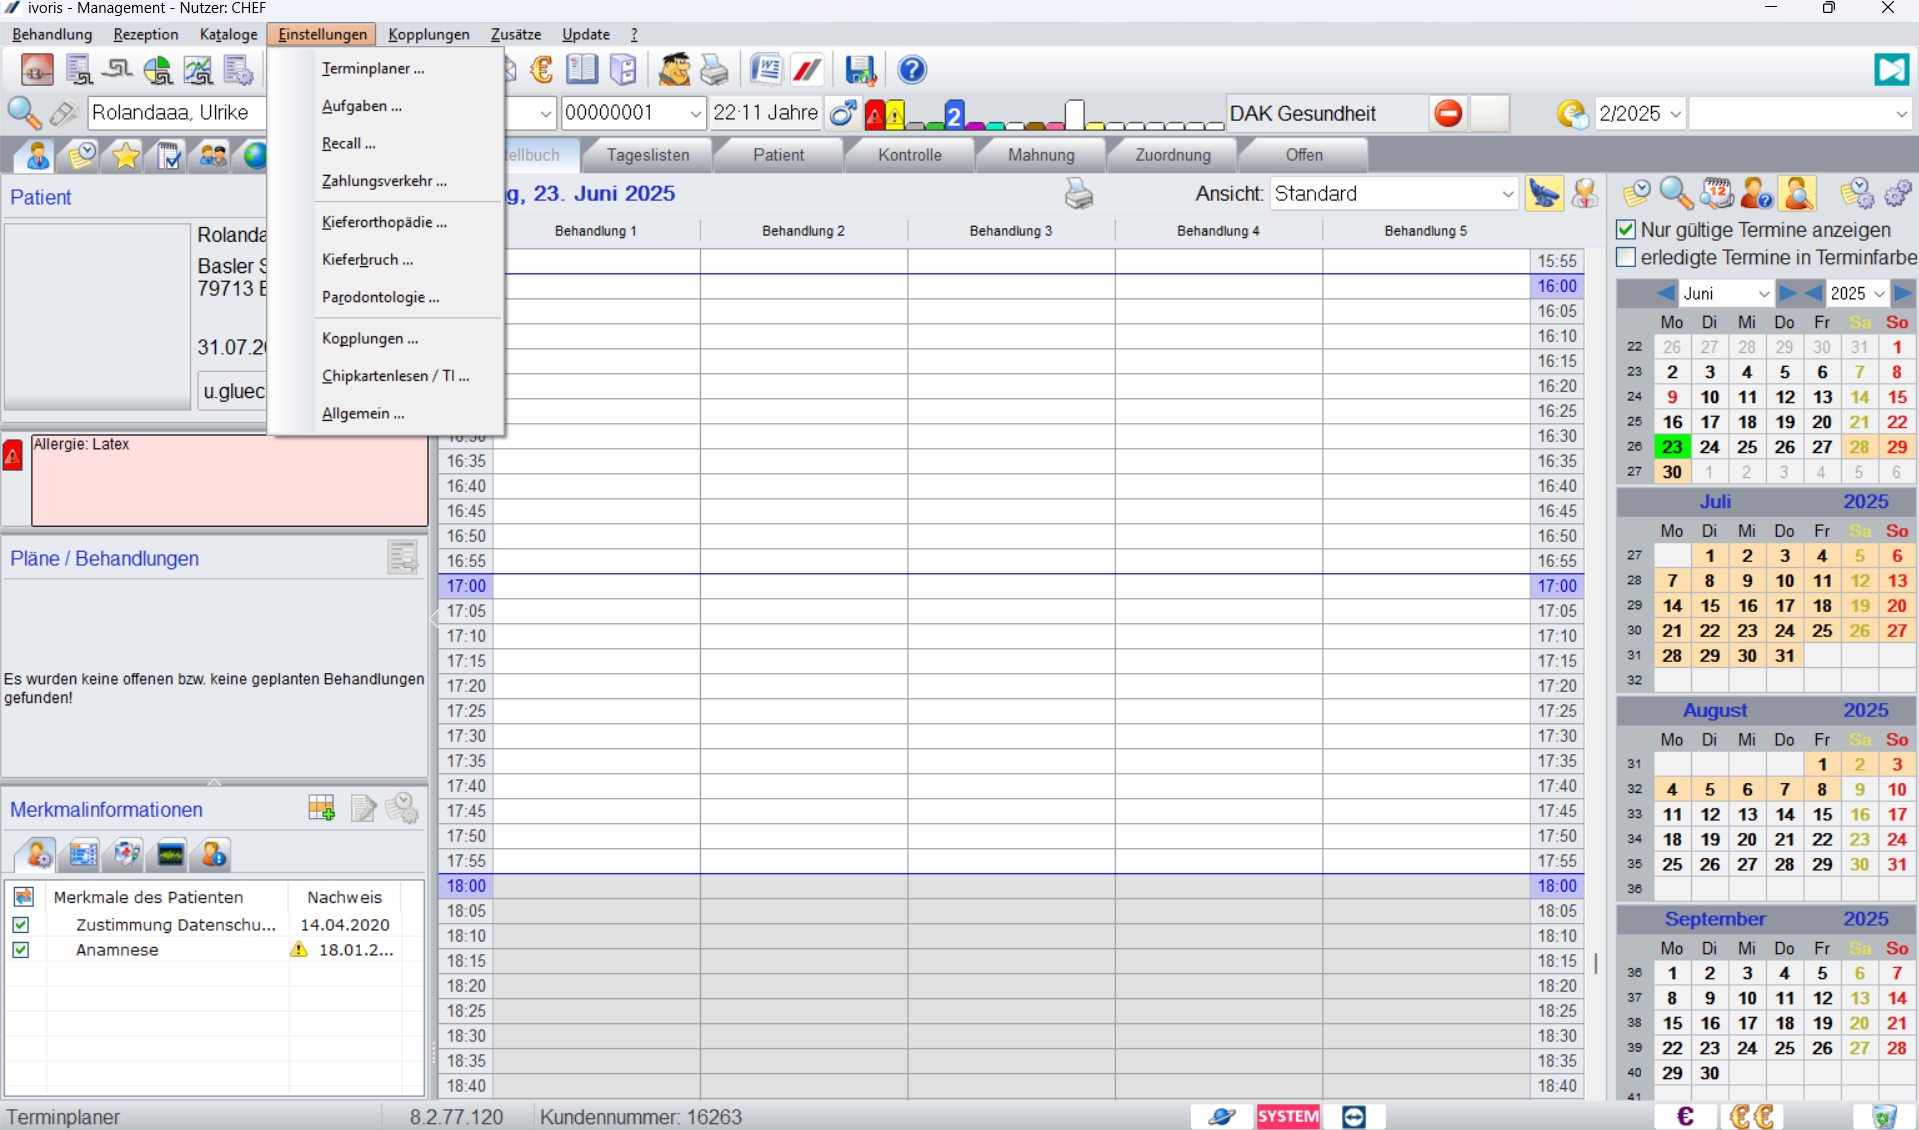
Task: Click the u.gluec email button
Action: coord(233,391)
